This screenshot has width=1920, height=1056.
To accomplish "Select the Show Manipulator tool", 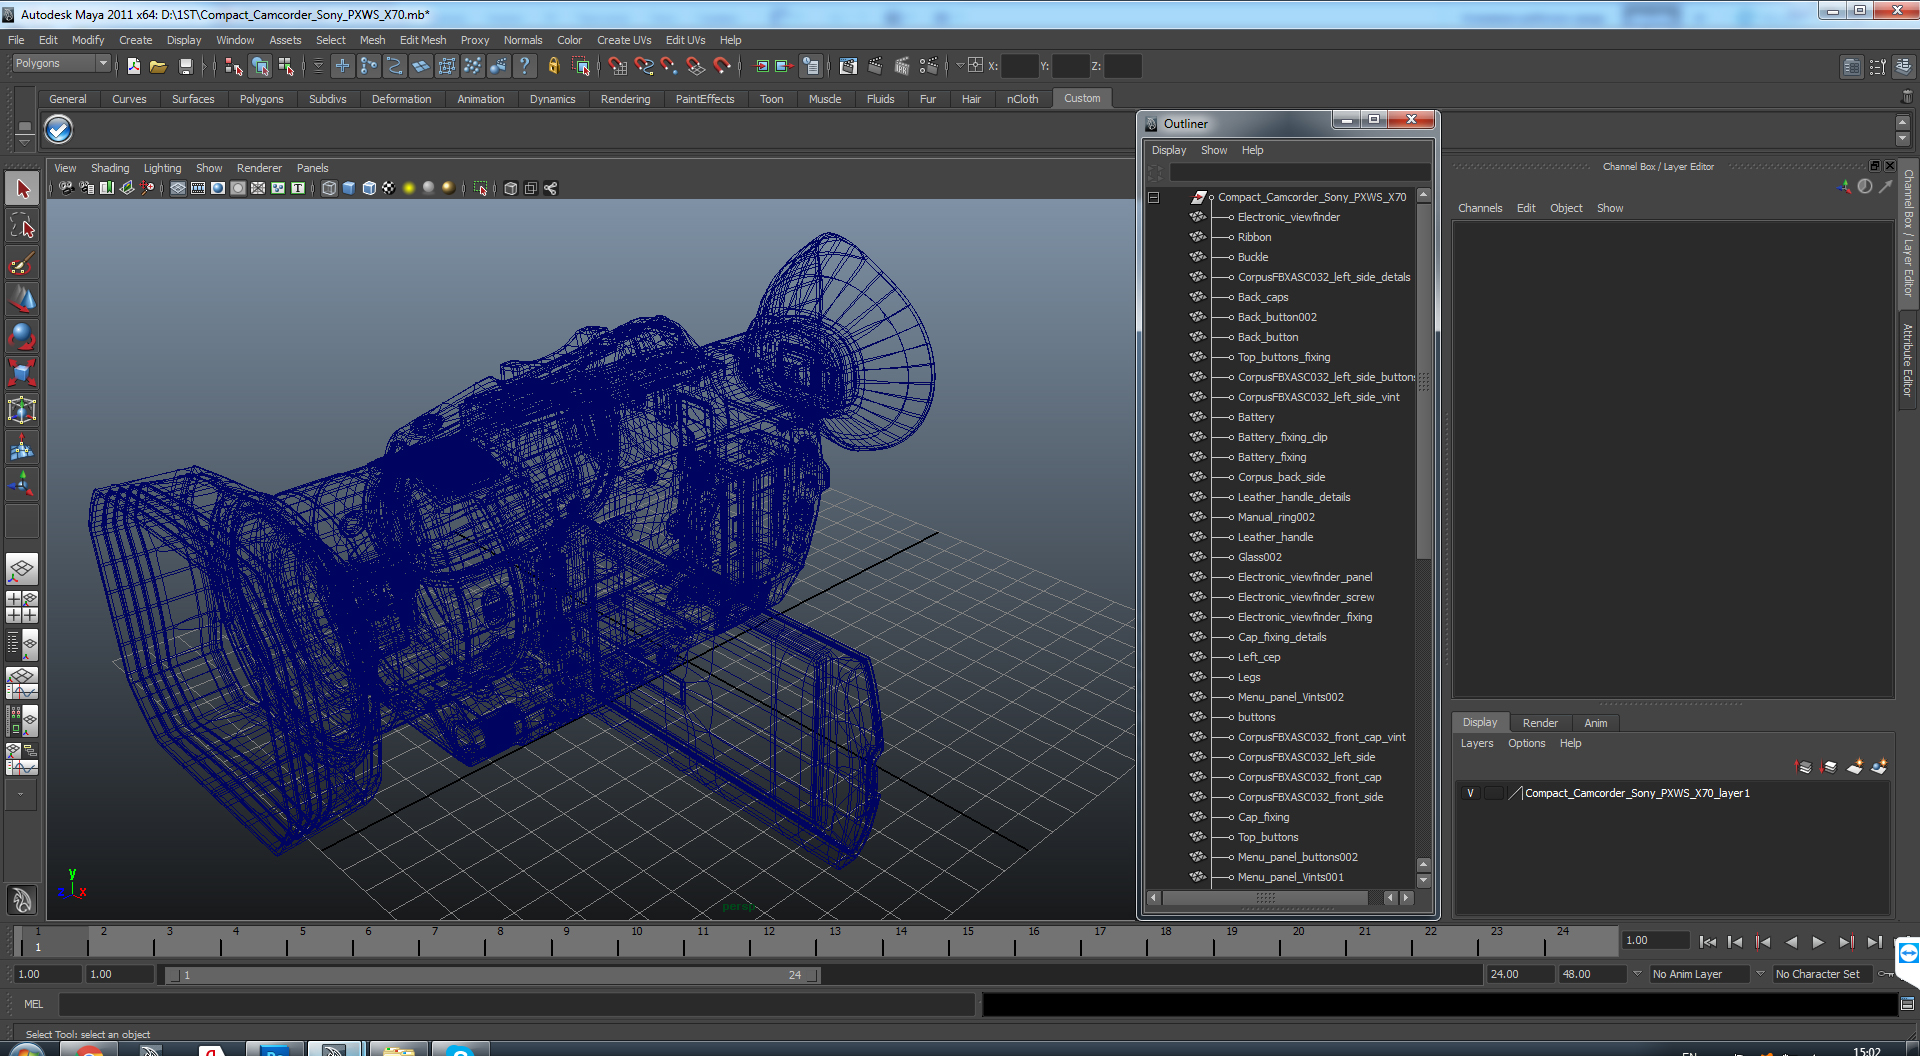I will (x=22, y=484).
